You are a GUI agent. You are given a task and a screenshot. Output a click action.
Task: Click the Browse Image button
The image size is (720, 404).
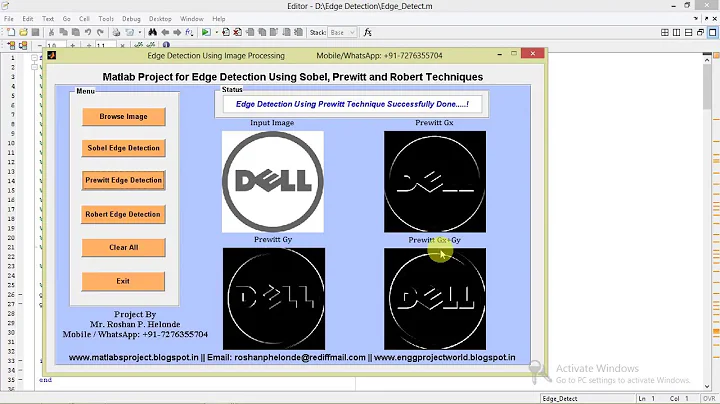[x=124, y=117]
